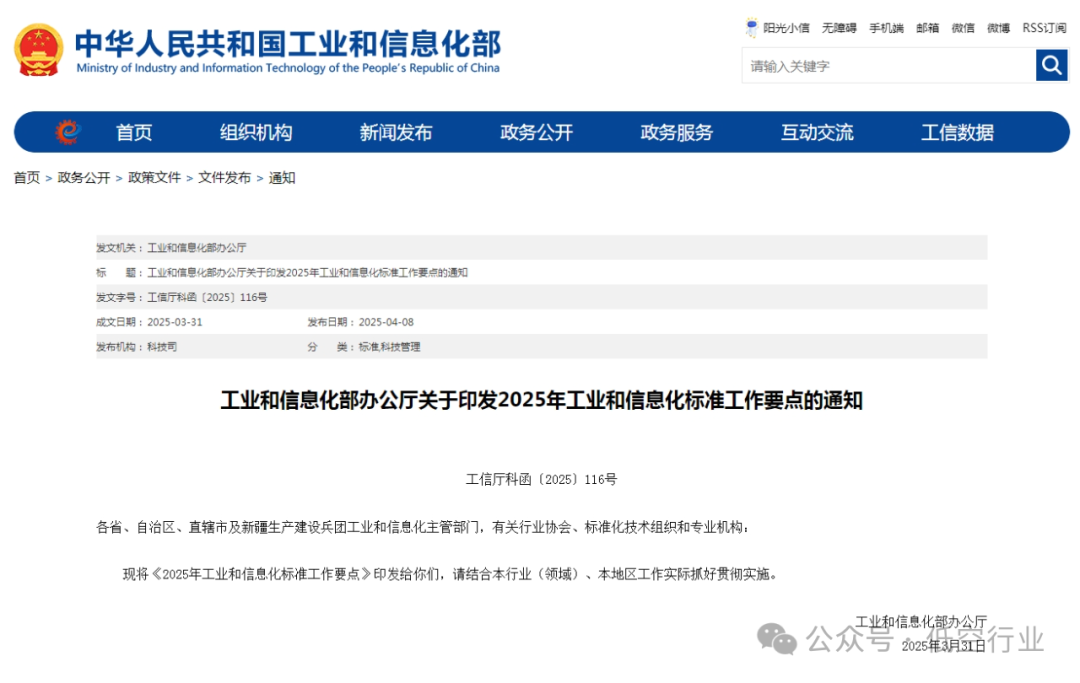Switch to the 政务公开 navigation tab
This screenshot has height=683, width=1080.
534,131
